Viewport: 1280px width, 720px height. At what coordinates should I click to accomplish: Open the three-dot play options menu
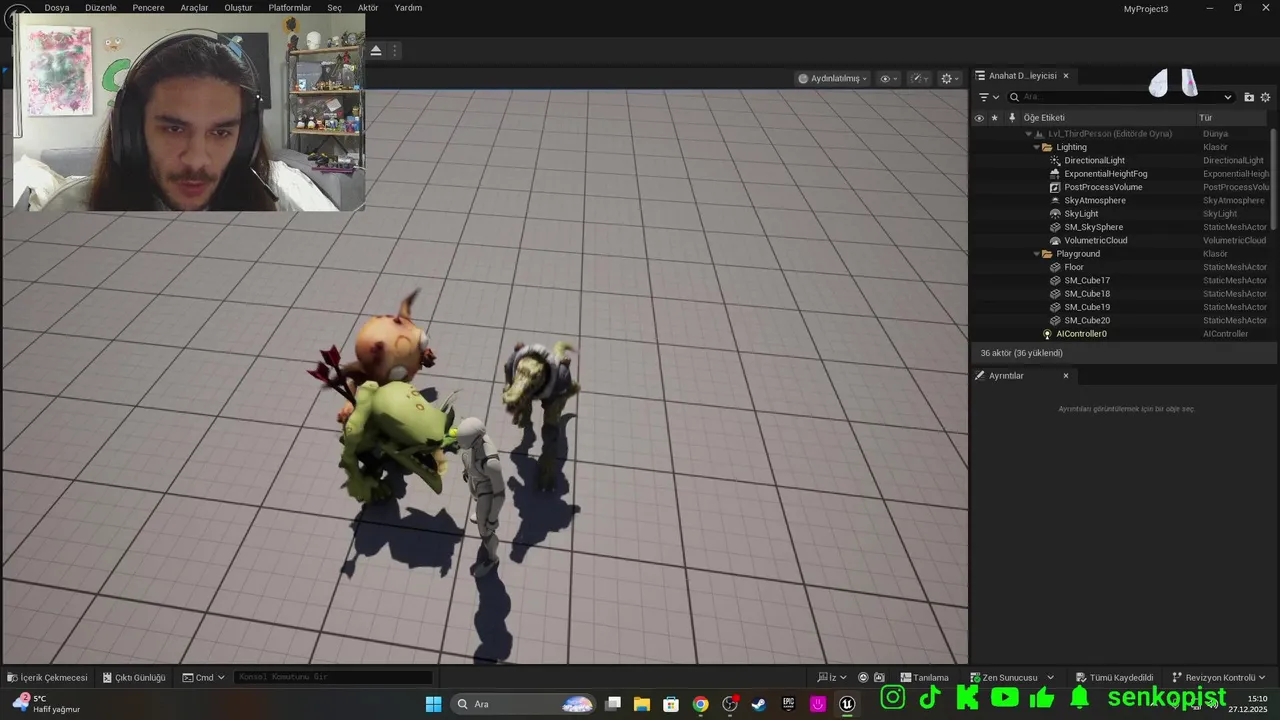pos(395,50)
